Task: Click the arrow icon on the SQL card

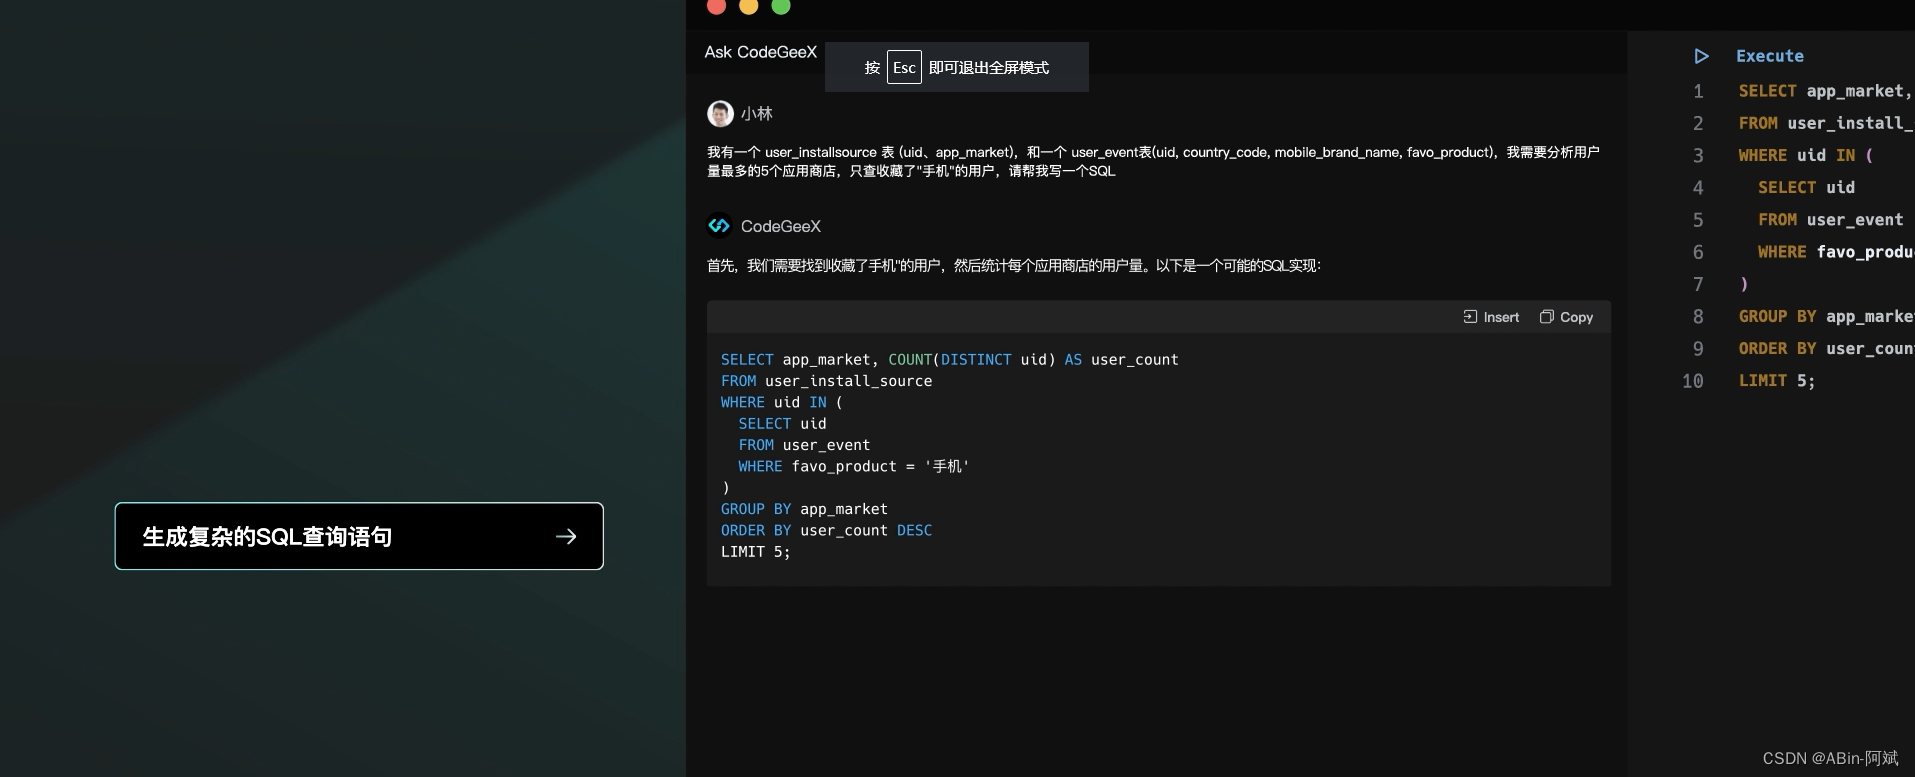Action: 566,537
